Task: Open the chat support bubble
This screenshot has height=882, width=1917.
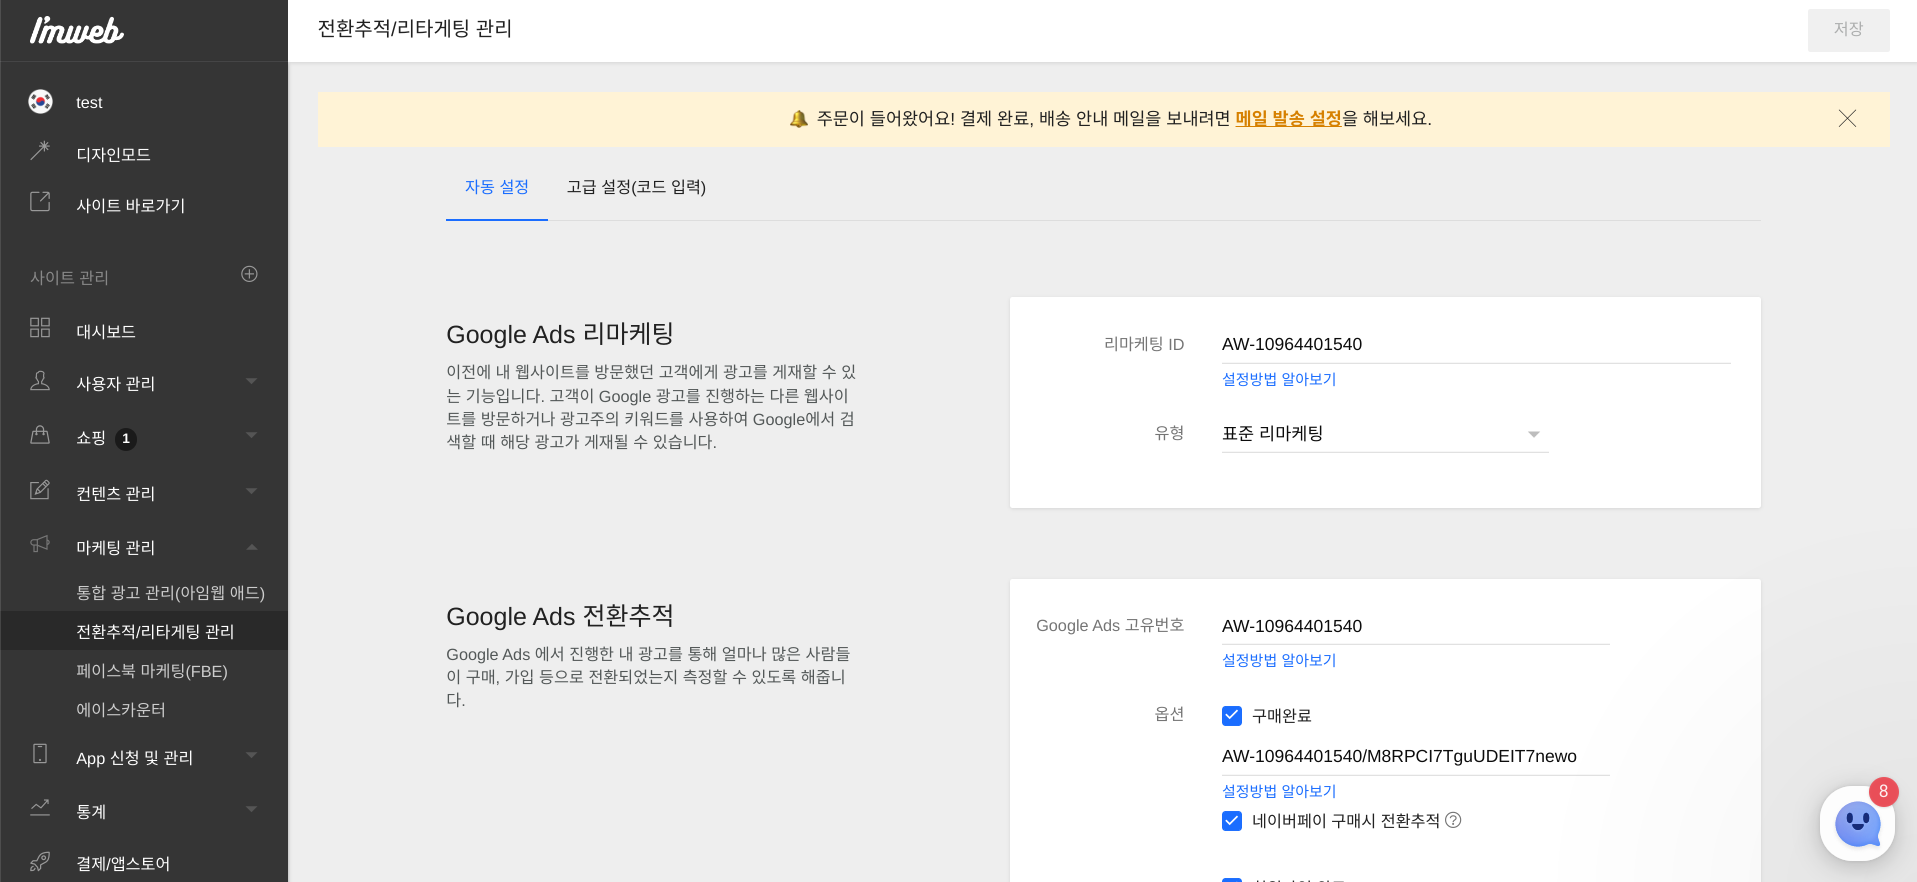Action: tap(1858, 824)
